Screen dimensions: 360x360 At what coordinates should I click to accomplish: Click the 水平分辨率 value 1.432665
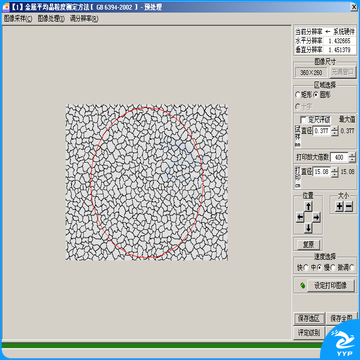pyautogui.click(x=339, y=41)
